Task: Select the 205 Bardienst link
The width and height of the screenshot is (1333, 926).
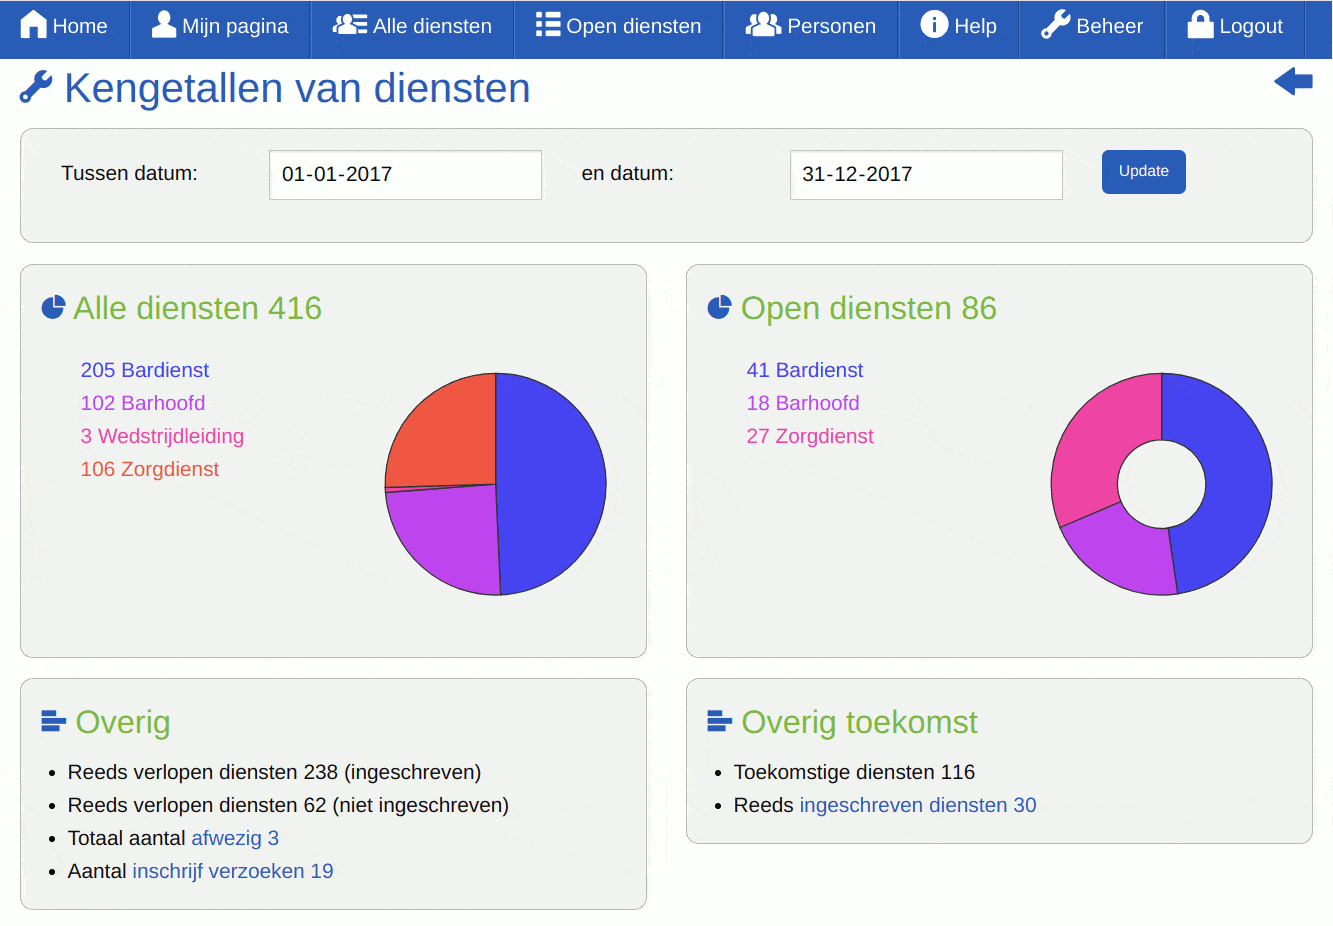Action: (x=145, y=370)
